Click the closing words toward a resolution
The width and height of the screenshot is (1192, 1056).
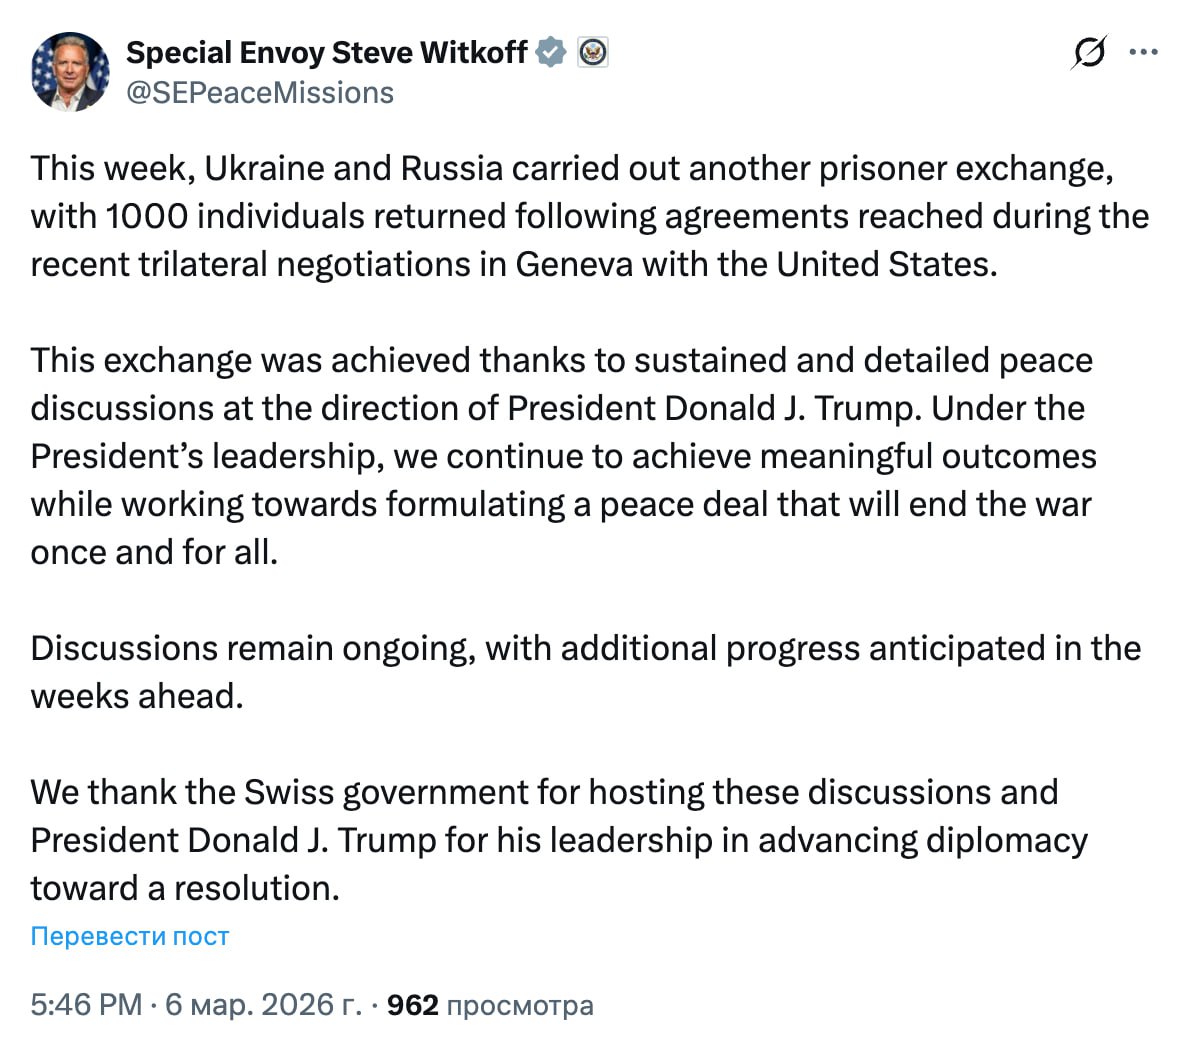point(185,888)
